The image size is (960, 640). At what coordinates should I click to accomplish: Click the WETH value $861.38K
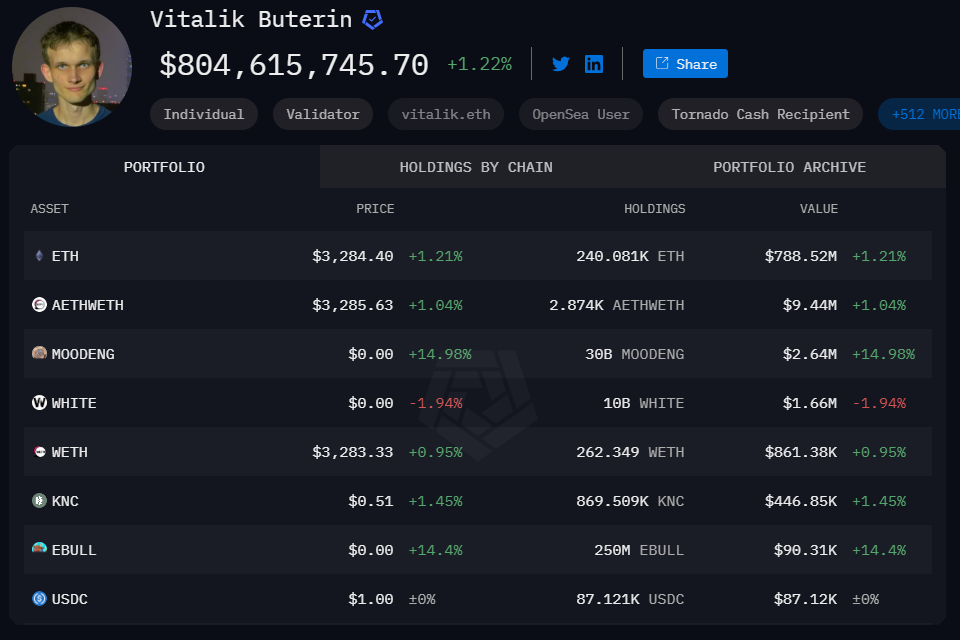click(801, 452)
